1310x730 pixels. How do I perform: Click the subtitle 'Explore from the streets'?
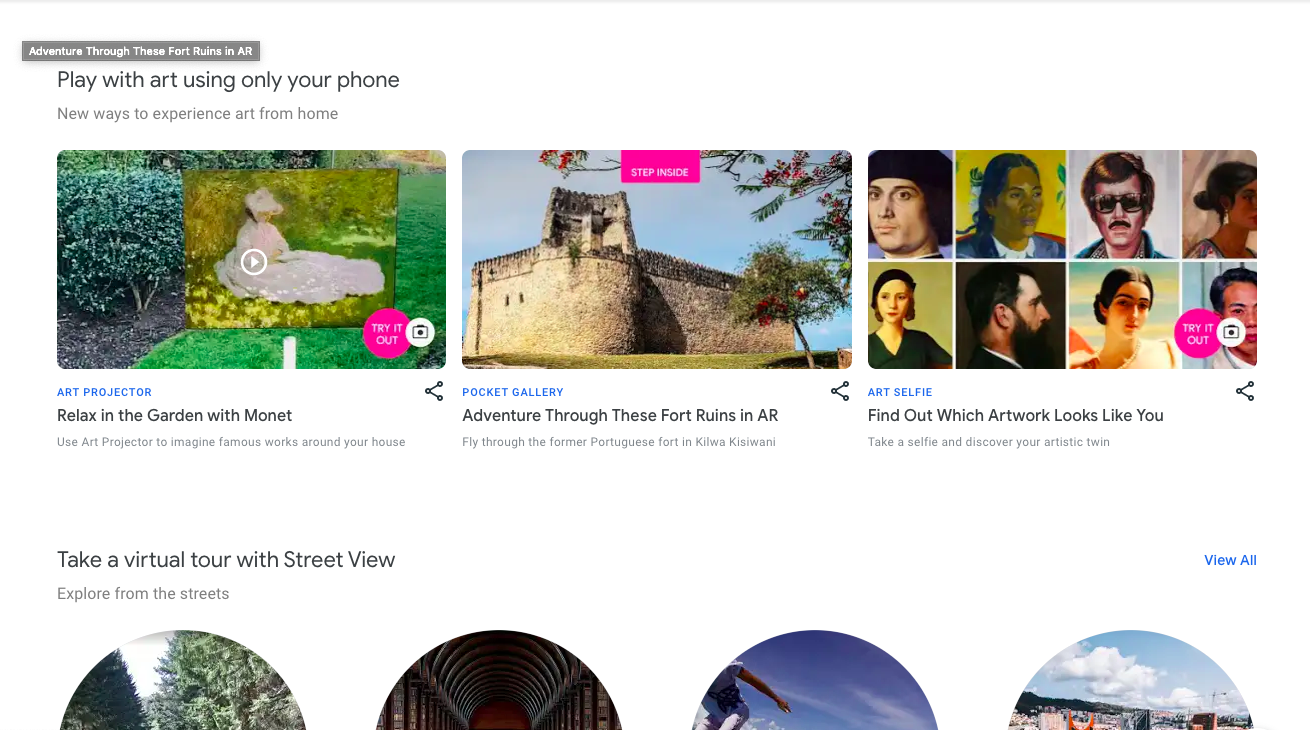[143, 594]
